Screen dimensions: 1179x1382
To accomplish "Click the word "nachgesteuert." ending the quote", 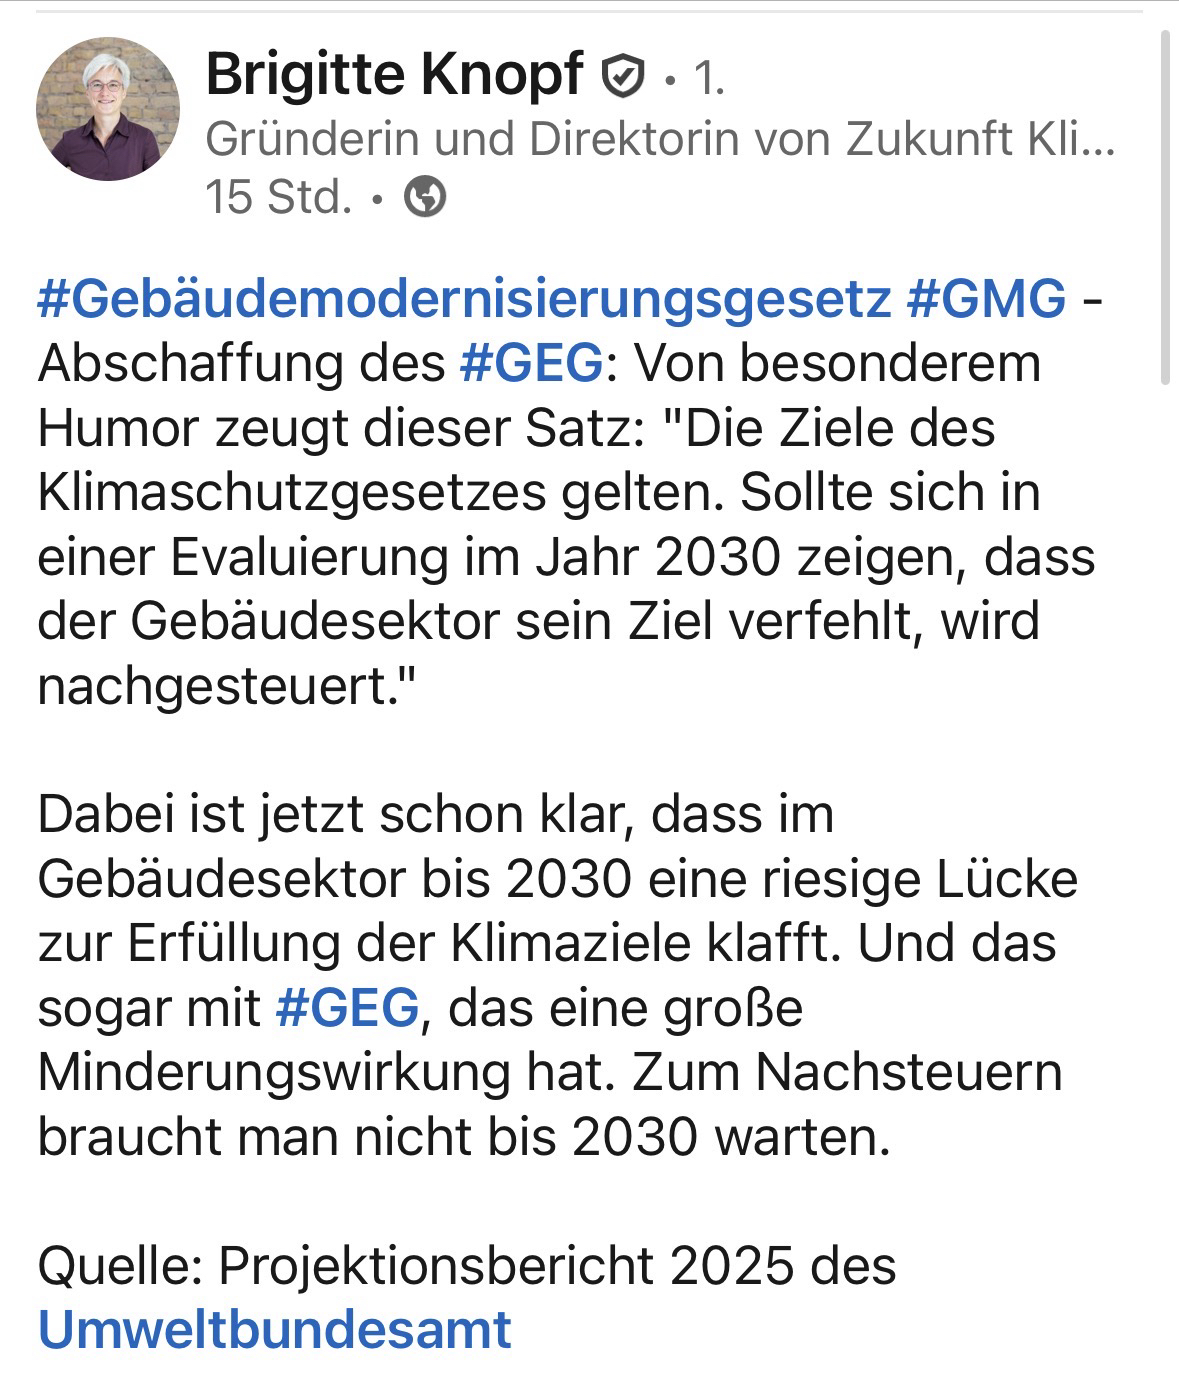I will (x=225, y=686).
